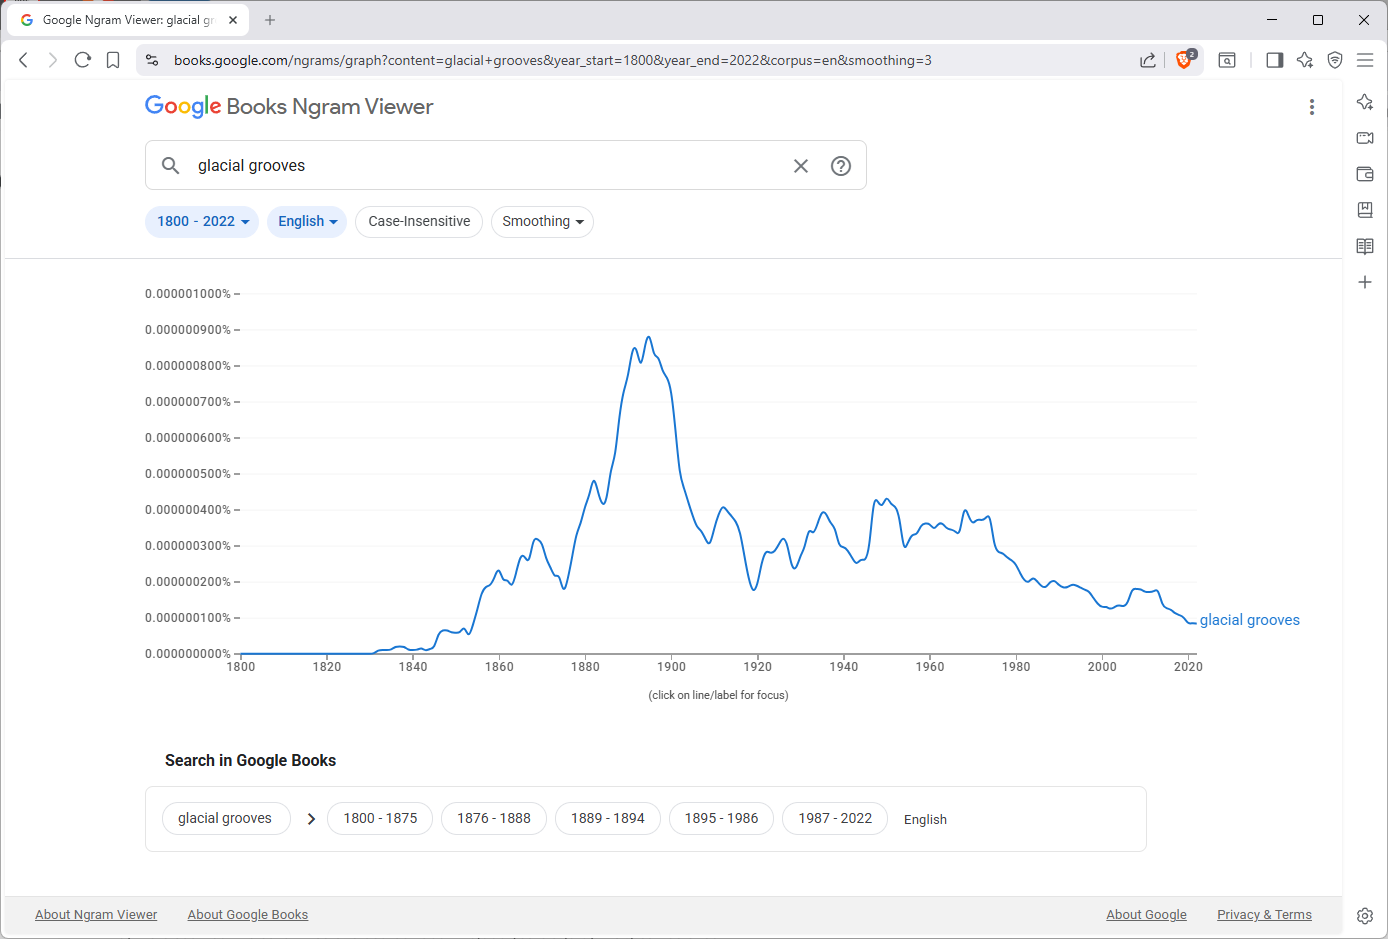The height and width of the screenshot is (939, 1388).
Task: Click the Search in Google Books heading
Action: click(x=250, y=761)
